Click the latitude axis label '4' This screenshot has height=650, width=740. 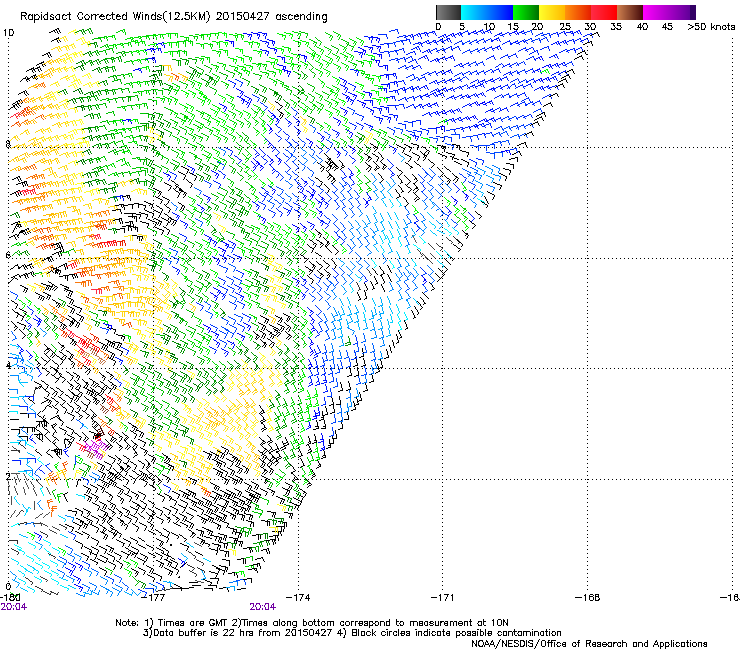click(8, 365)
